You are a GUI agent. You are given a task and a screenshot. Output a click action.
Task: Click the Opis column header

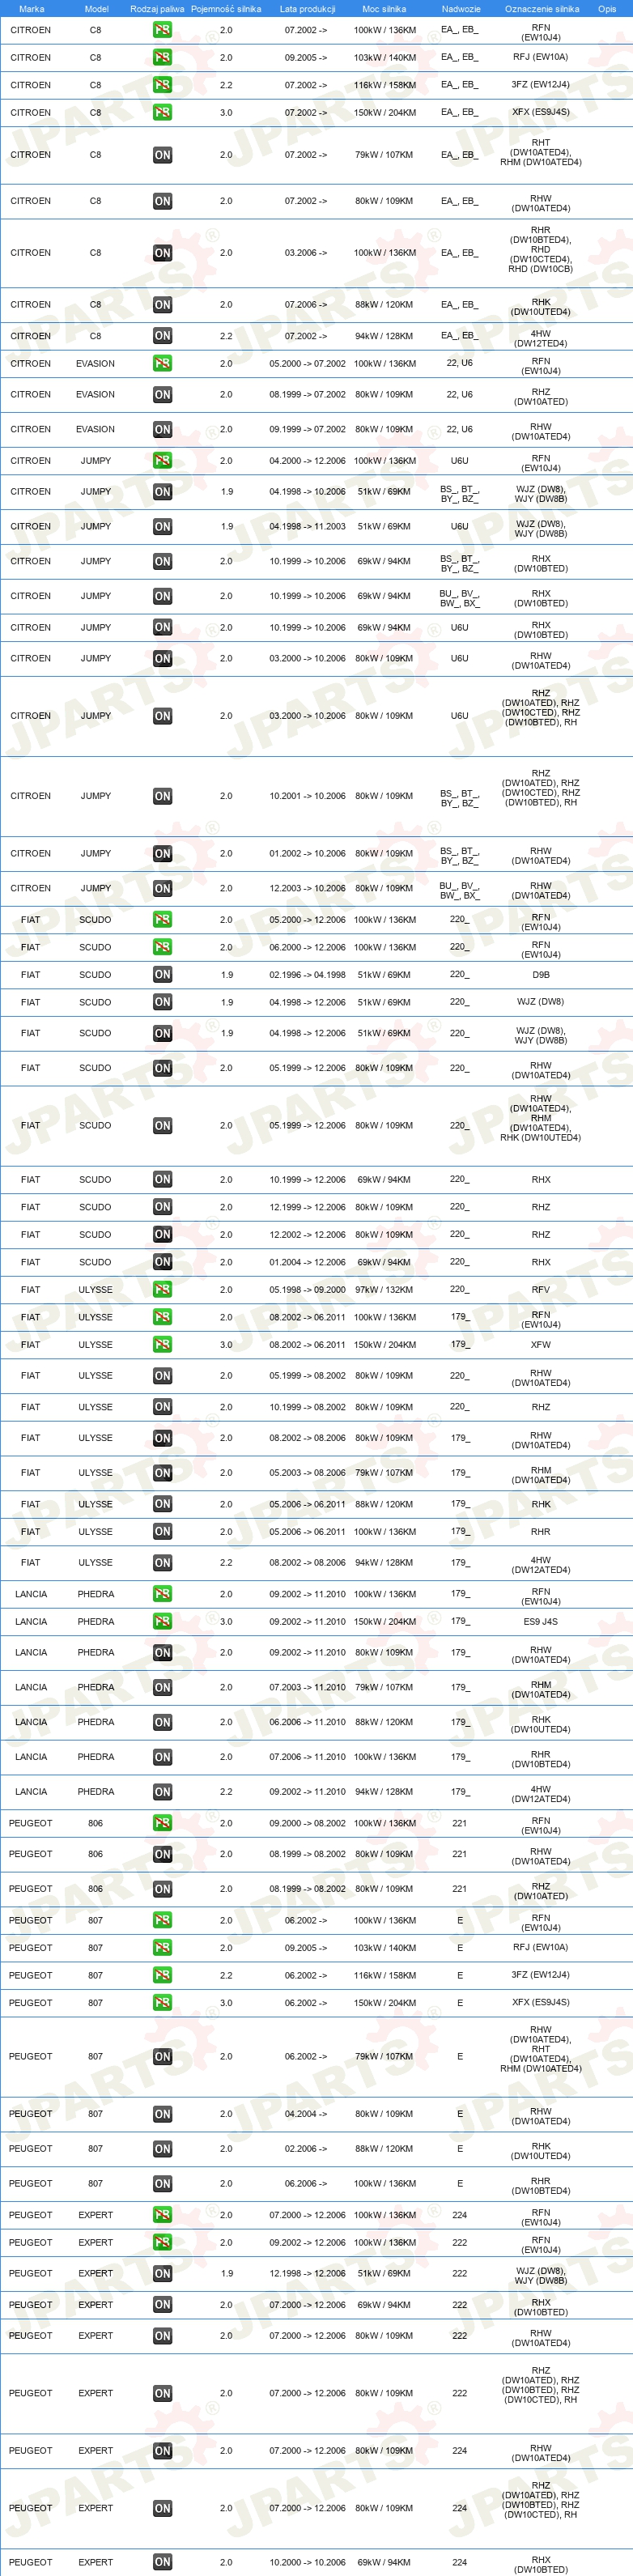coord(607,9)
